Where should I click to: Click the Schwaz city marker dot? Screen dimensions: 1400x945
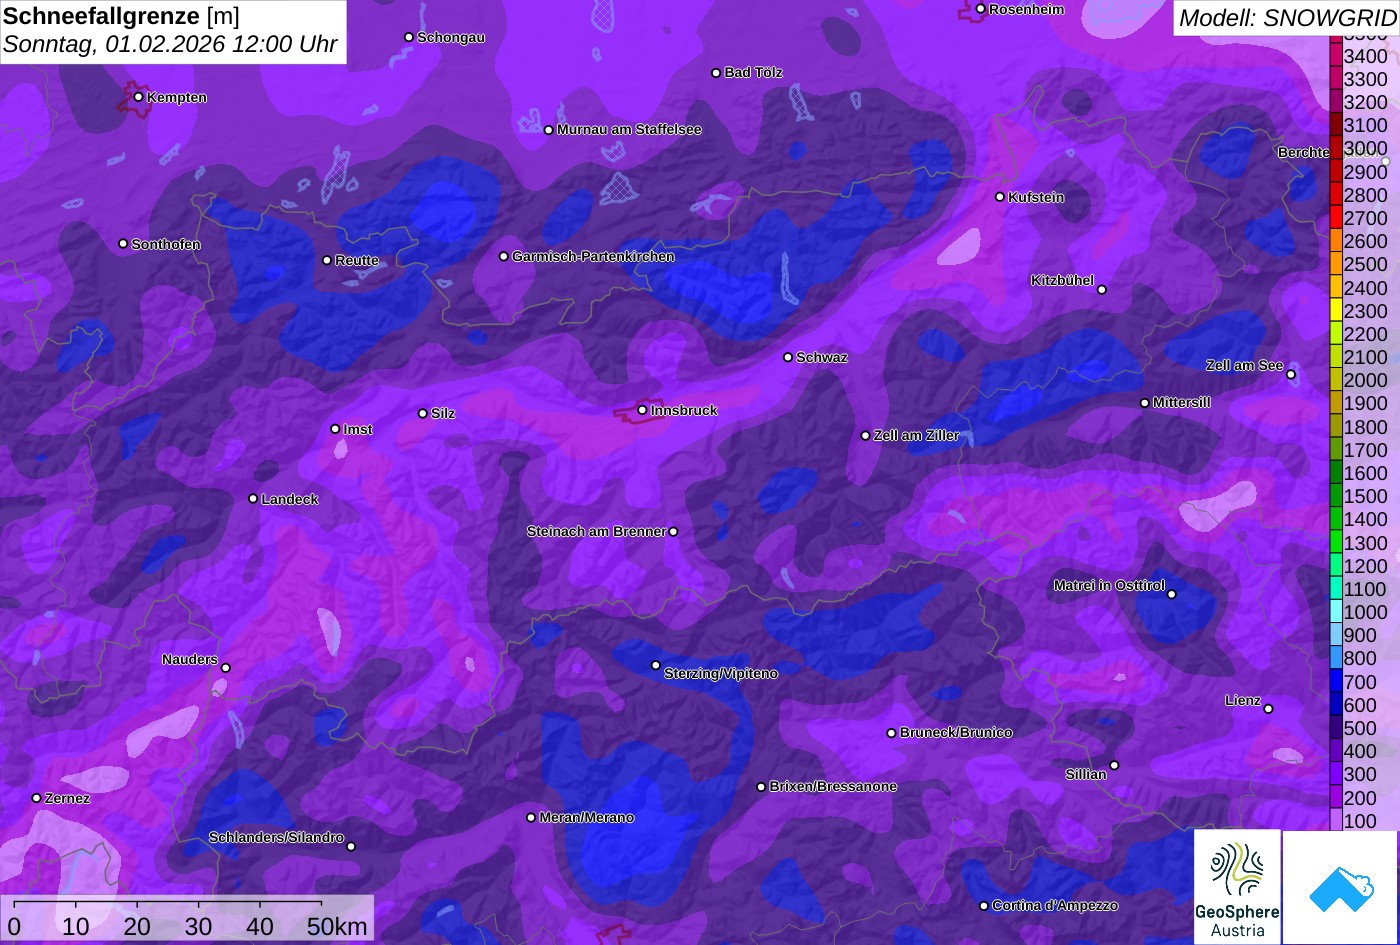[x=788, y=357]
